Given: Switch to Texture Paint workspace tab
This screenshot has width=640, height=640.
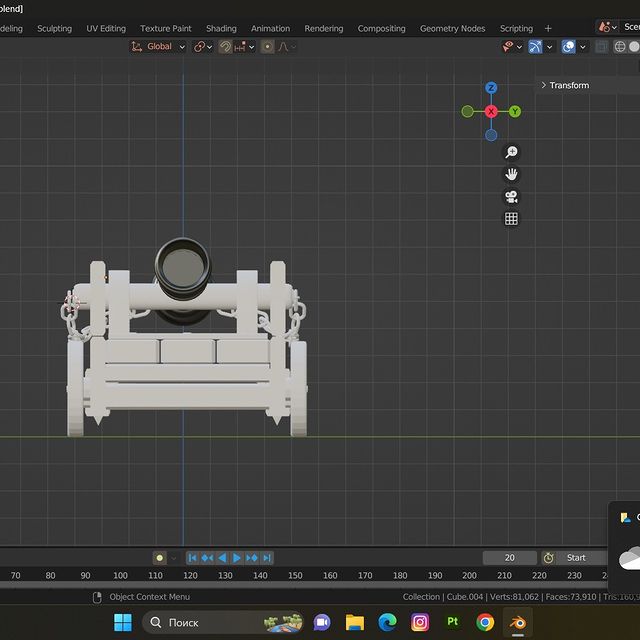Looking at the screenshot, I should tap(166, 29).
